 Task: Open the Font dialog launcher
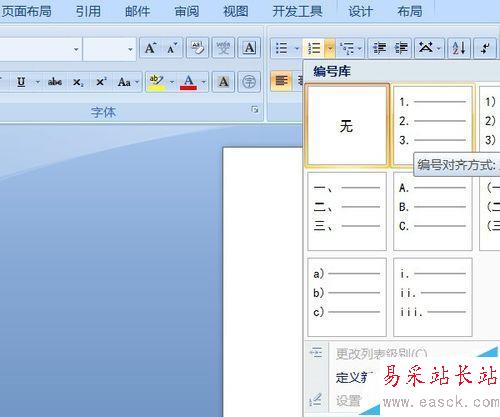(255, 110)
